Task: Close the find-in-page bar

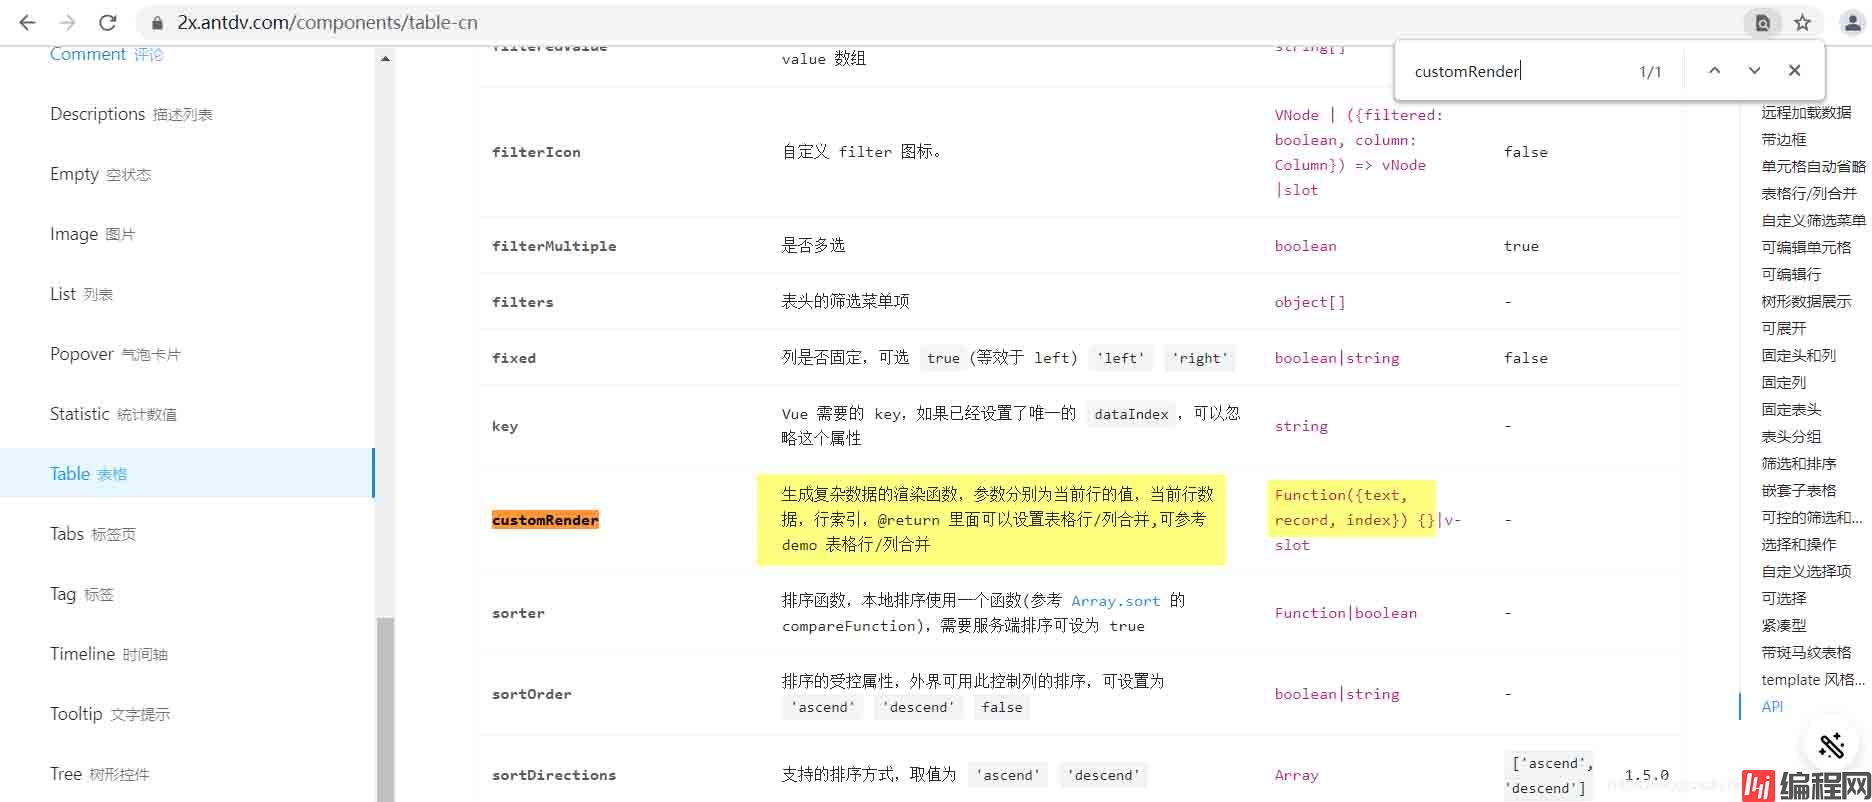Action: point(1794,71)
